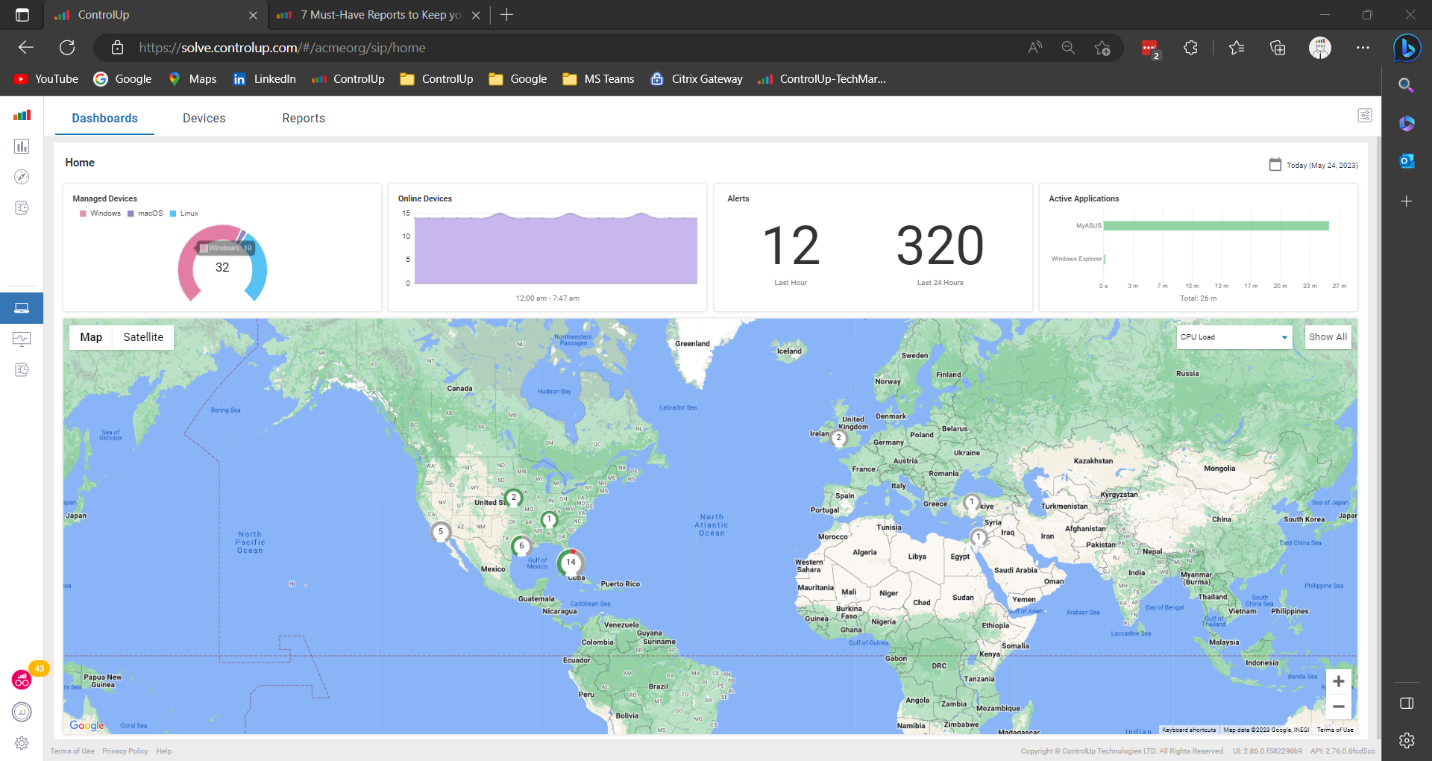Viewport: 1432px width, 761px height.
Task: Click the Read aloud icon in the address bar
Action: point(1035,47)
